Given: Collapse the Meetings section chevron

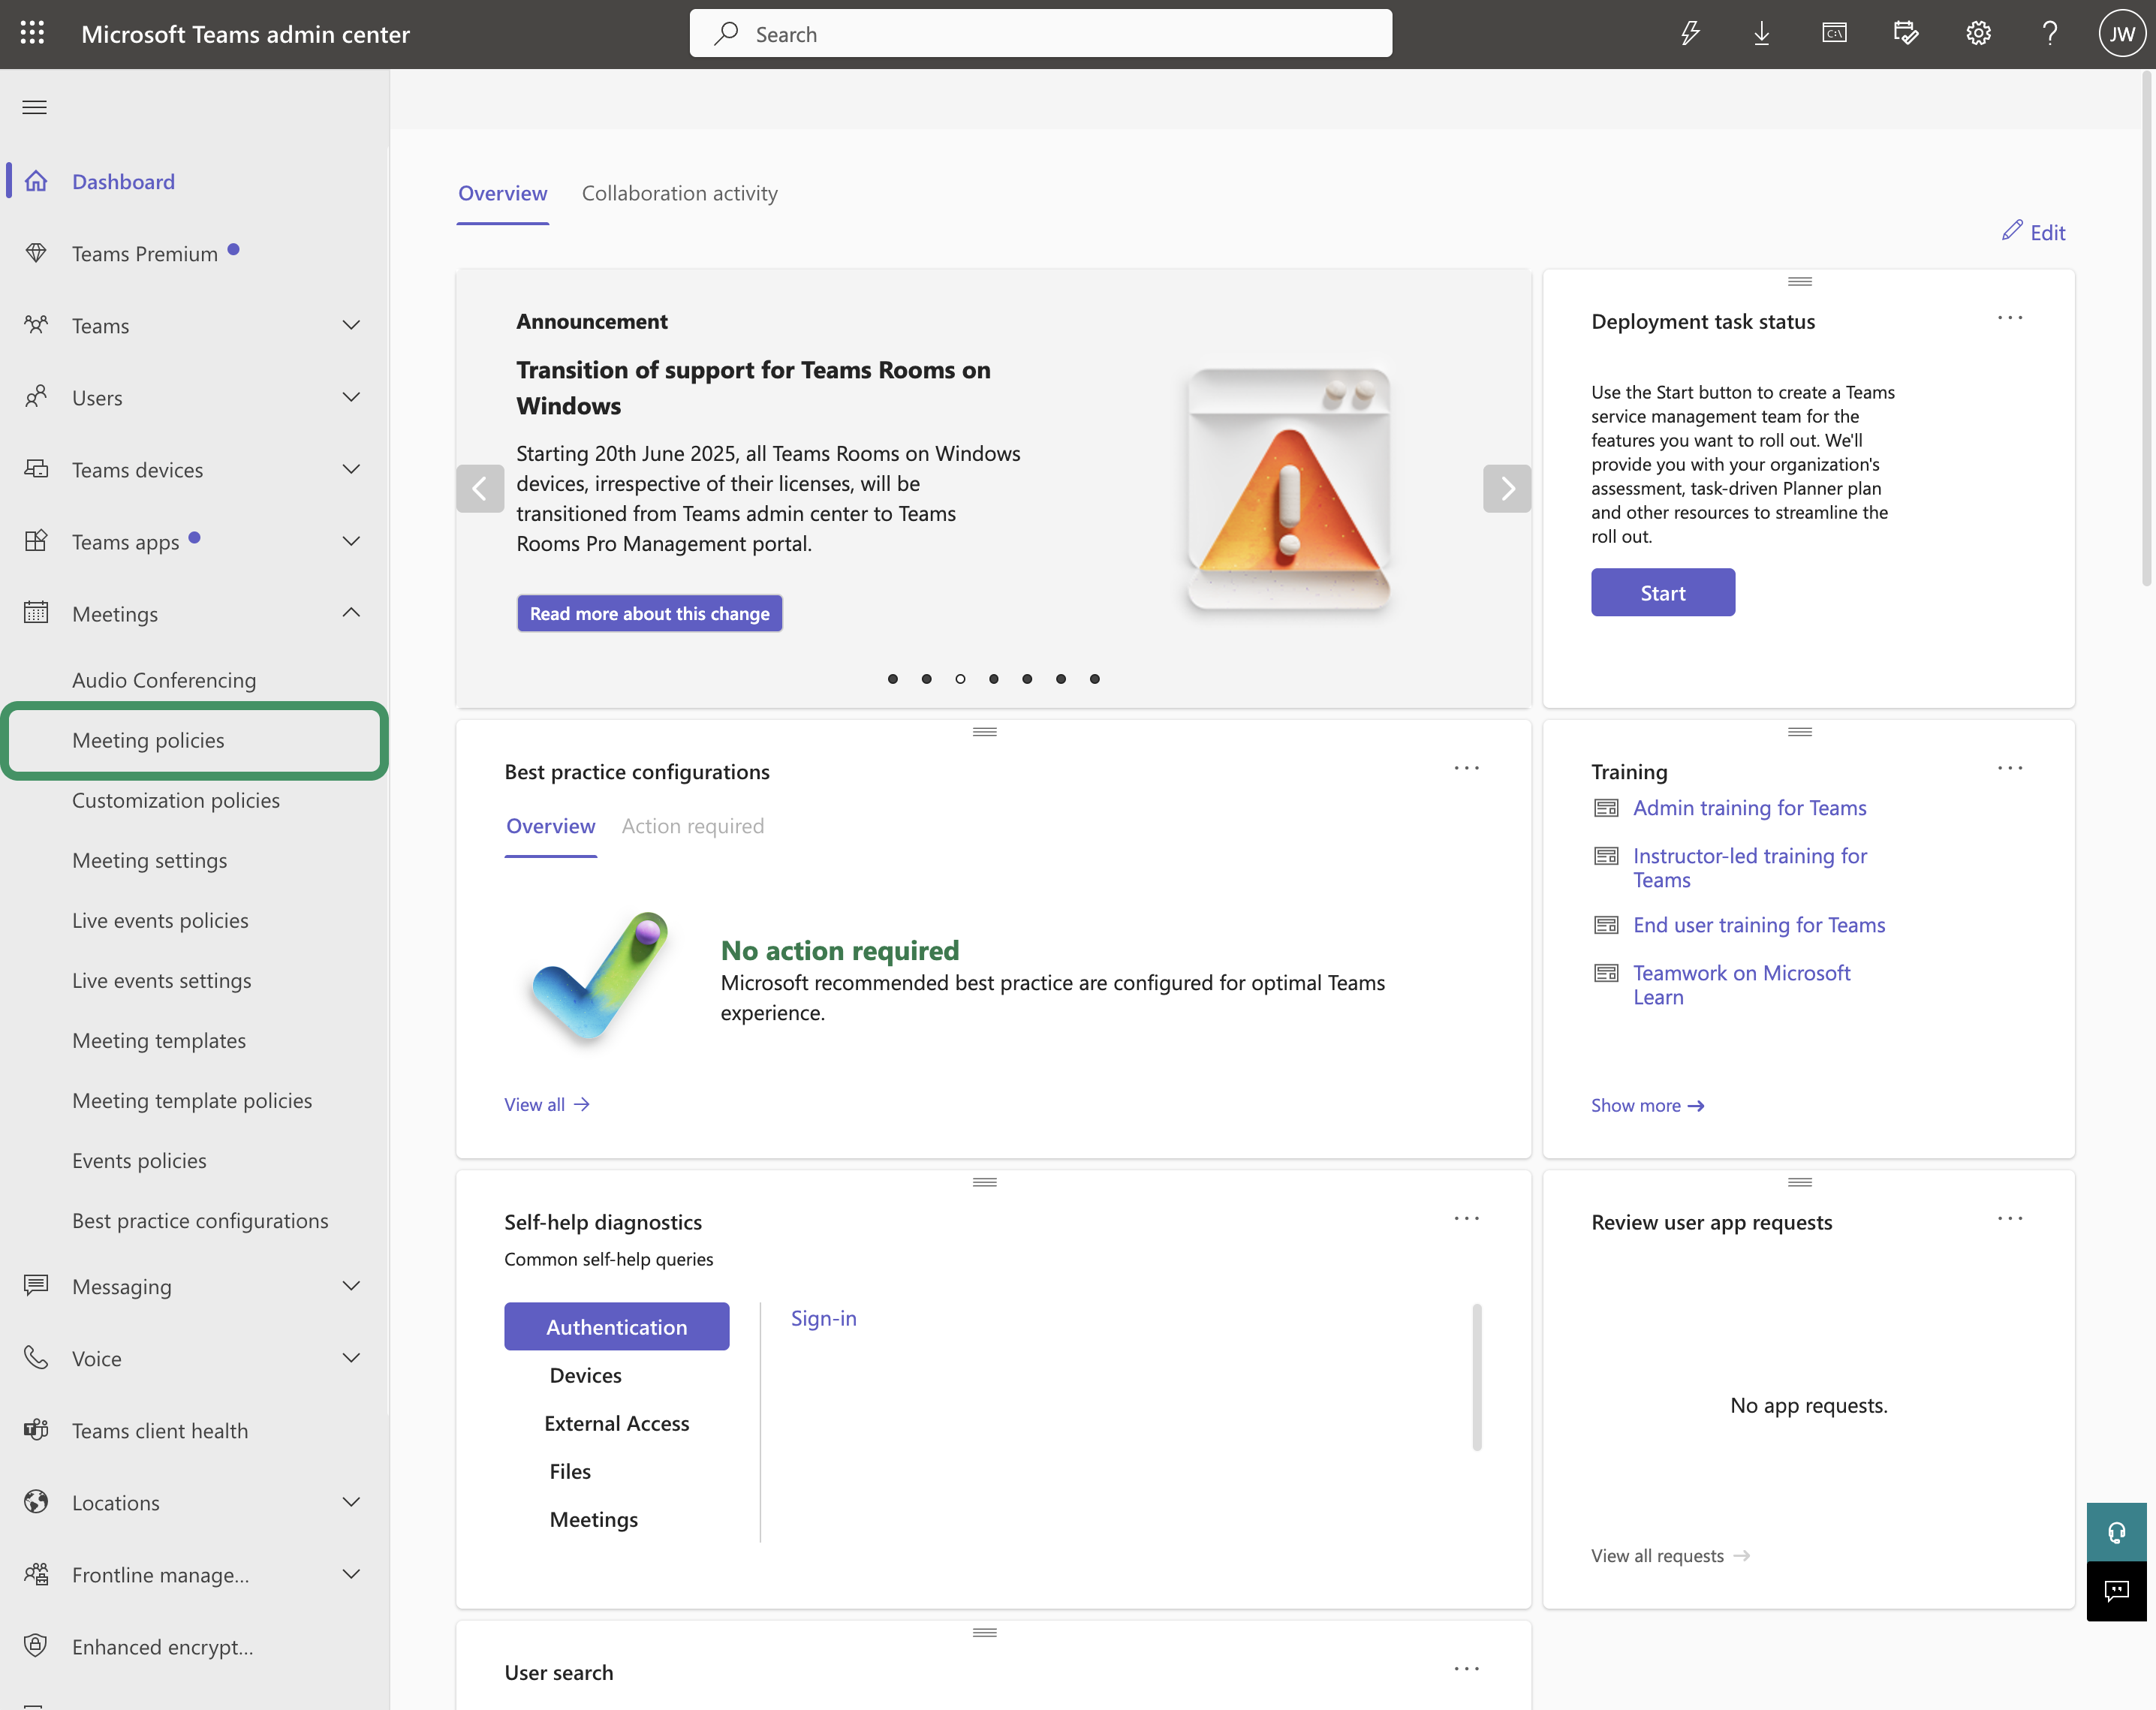Looking at the screenshot, I should pos(351,612).
